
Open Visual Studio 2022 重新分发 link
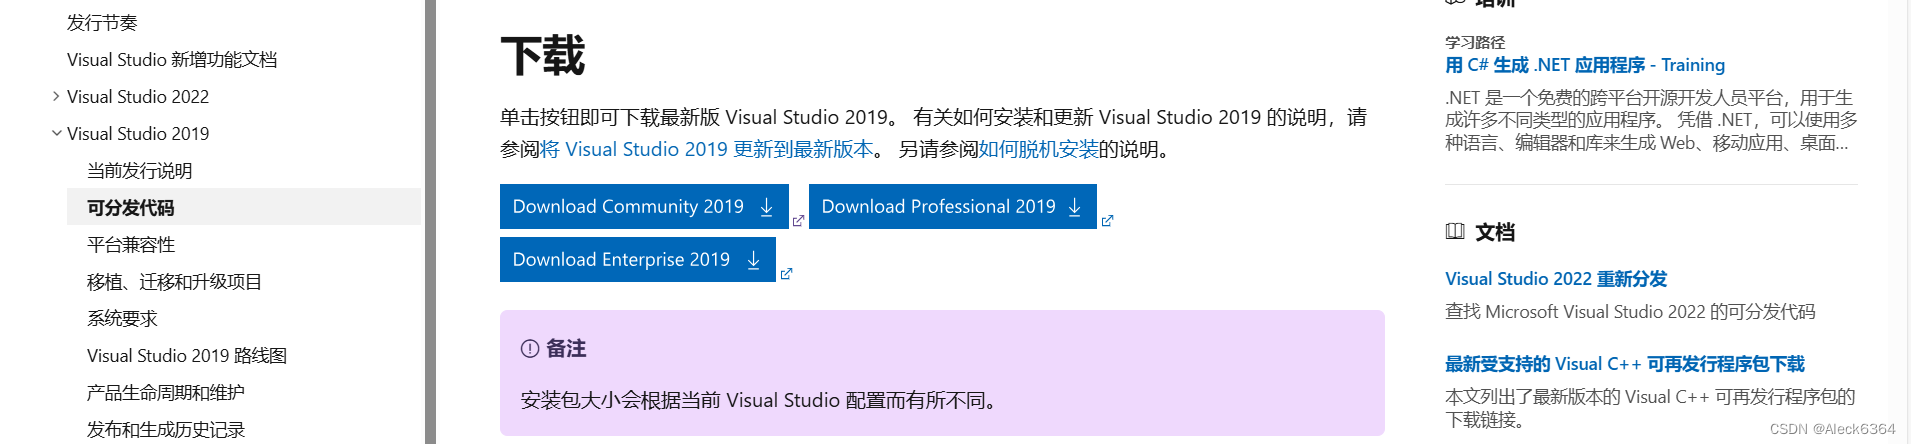(x=1556, y=279)
